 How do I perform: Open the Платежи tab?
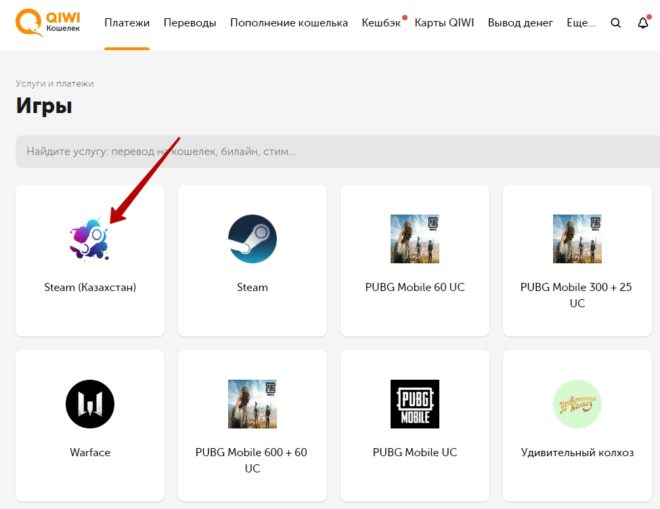127,23
